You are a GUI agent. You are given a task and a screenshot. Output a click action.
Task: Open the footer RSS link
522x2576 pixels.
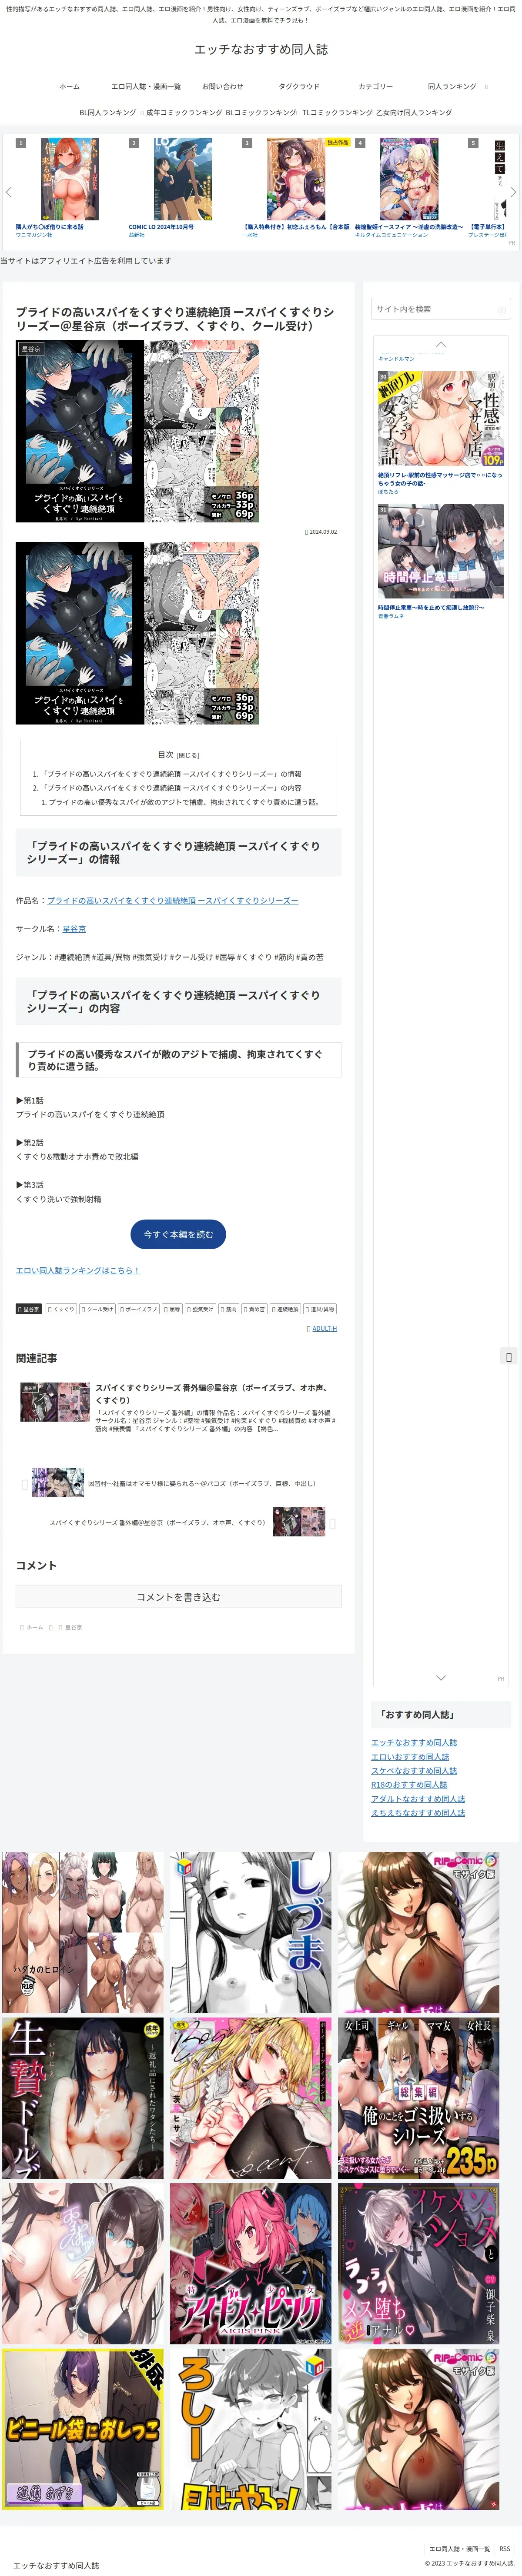(x=505, y=2549)
